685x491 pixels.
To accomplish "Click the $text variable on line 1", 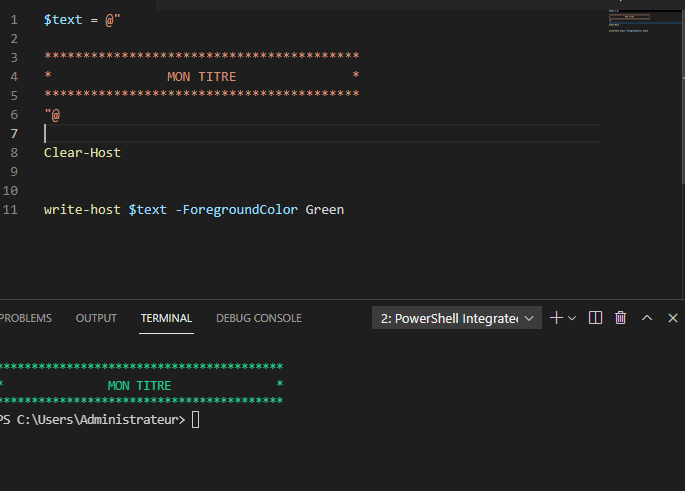I will pos(63,20).
